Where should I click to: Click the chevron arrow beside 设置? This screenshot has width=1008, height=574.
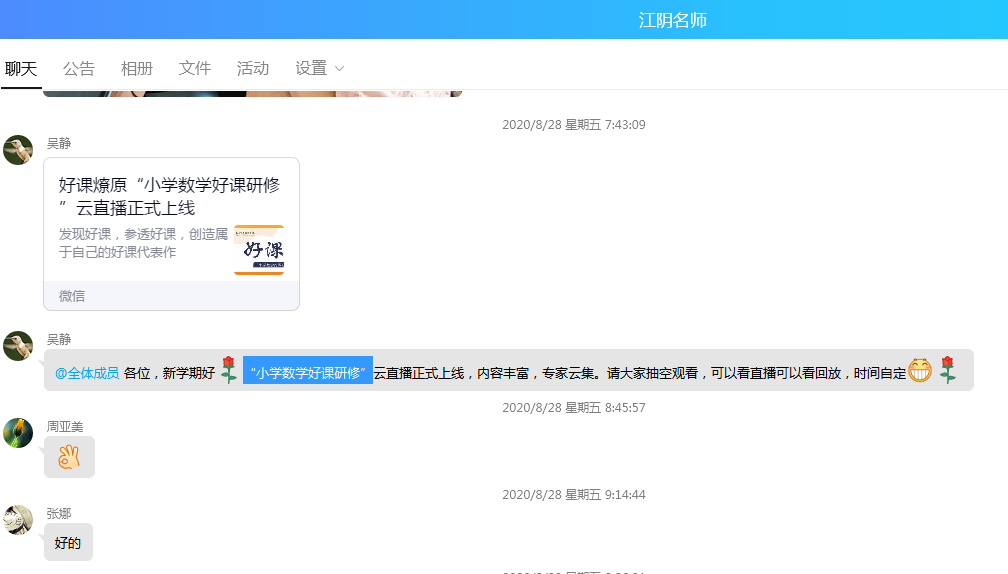(339, 69)
